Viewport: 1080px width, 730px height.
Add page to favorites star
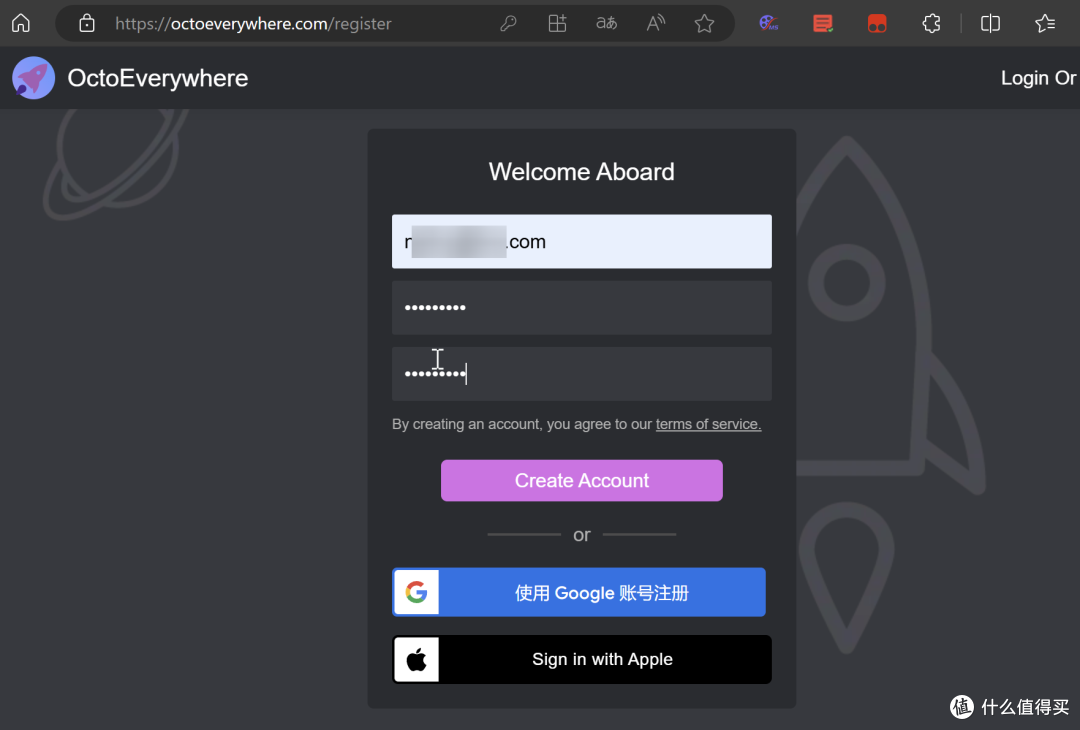[705, 23]
